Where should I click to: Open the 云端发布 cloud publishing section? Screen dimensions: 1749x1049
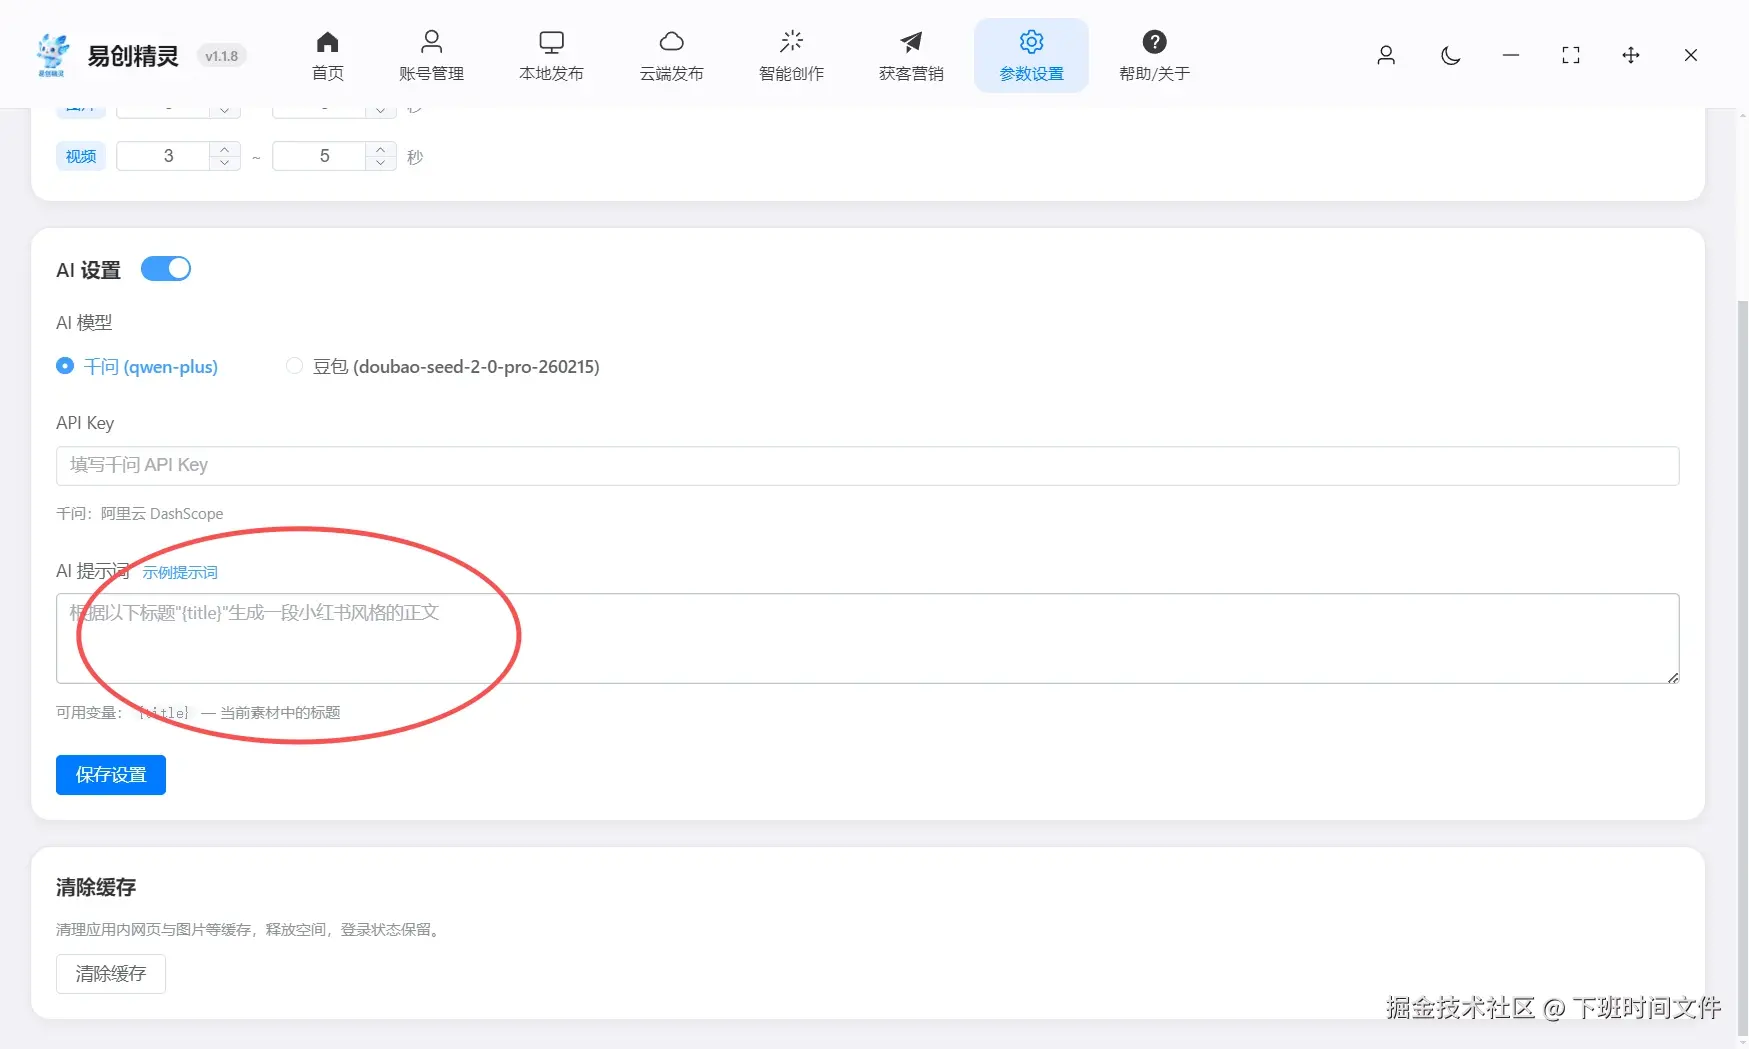[x=671, y=56]
